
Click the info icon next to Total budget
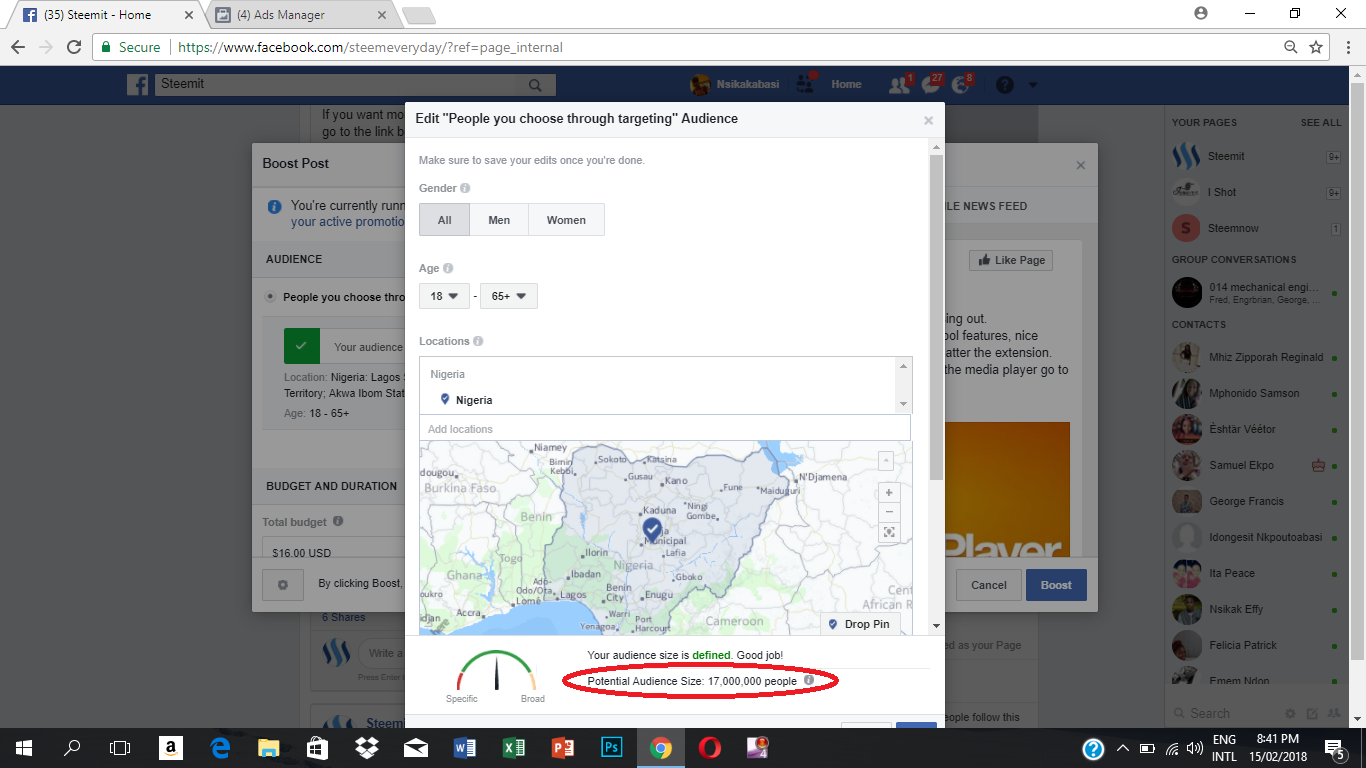click(338, 522)
